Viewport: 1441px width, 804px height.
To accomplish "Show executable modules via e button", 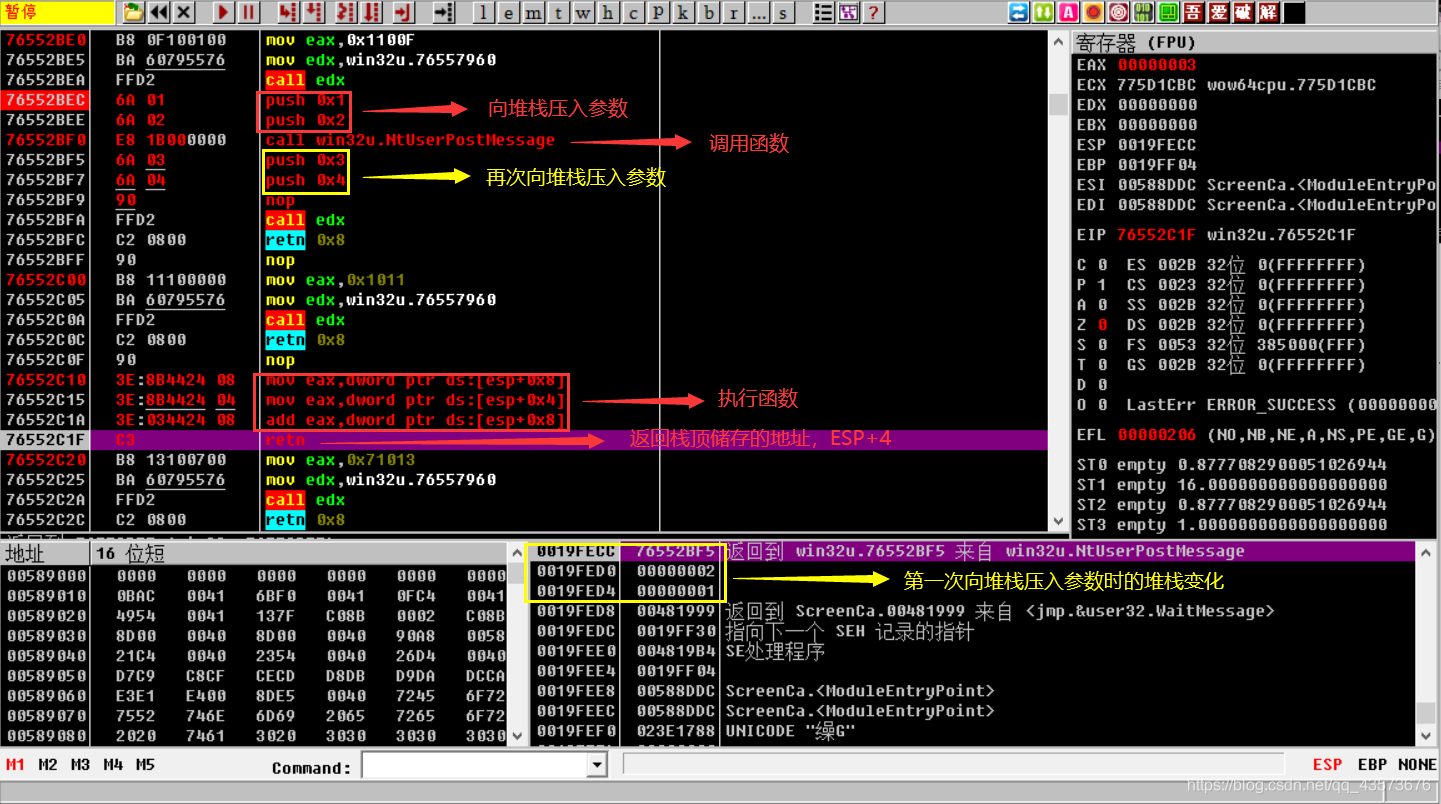I will [509, 13].
